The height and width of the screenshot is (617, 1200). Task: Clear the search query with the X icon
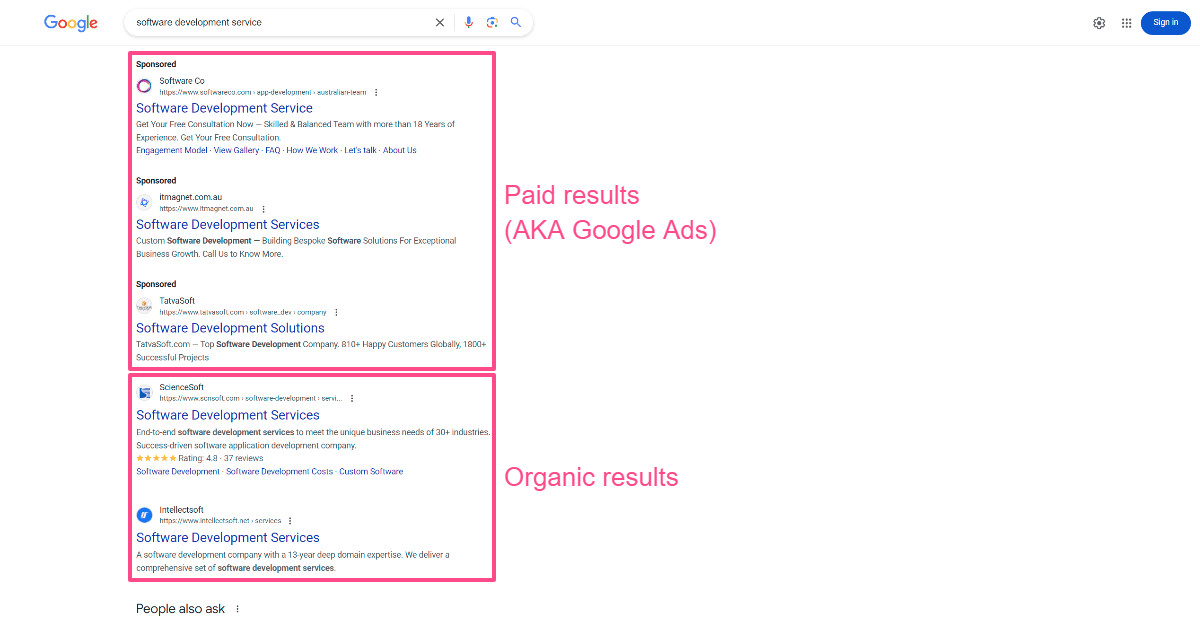(439, 22)
